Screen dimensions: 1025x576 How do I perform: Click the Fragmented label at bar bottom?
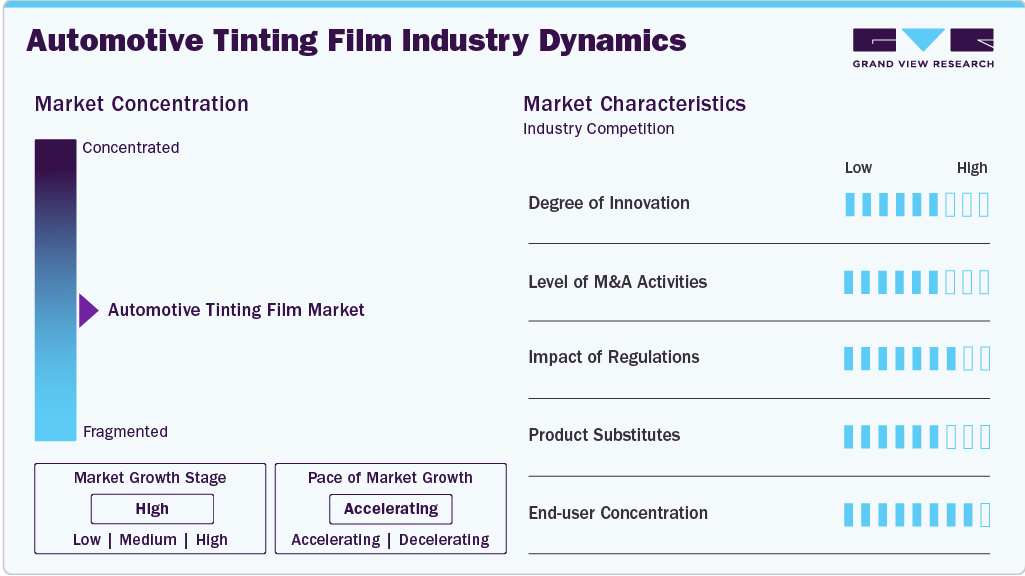click(x=125, y=432)
